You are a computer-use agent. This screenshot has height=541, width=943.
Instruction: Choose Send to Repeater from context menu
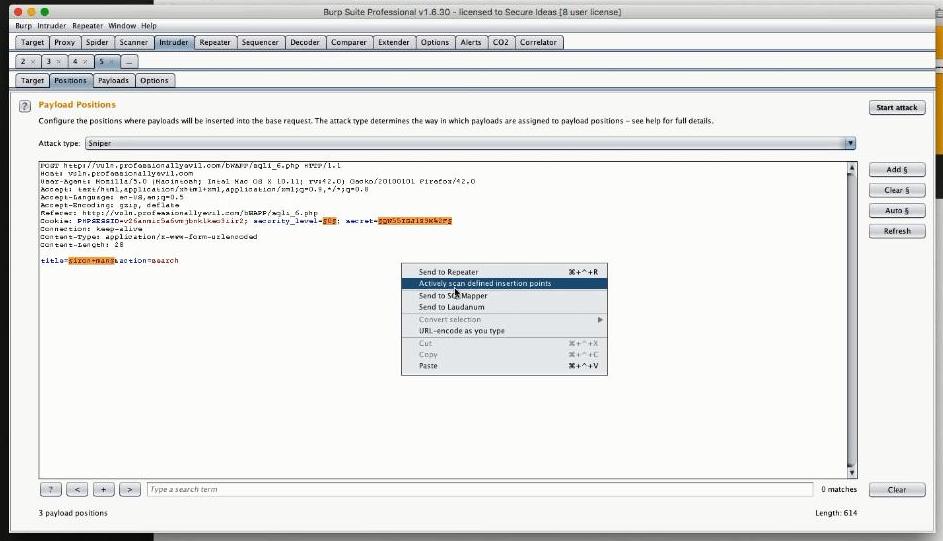click(504, 272)
